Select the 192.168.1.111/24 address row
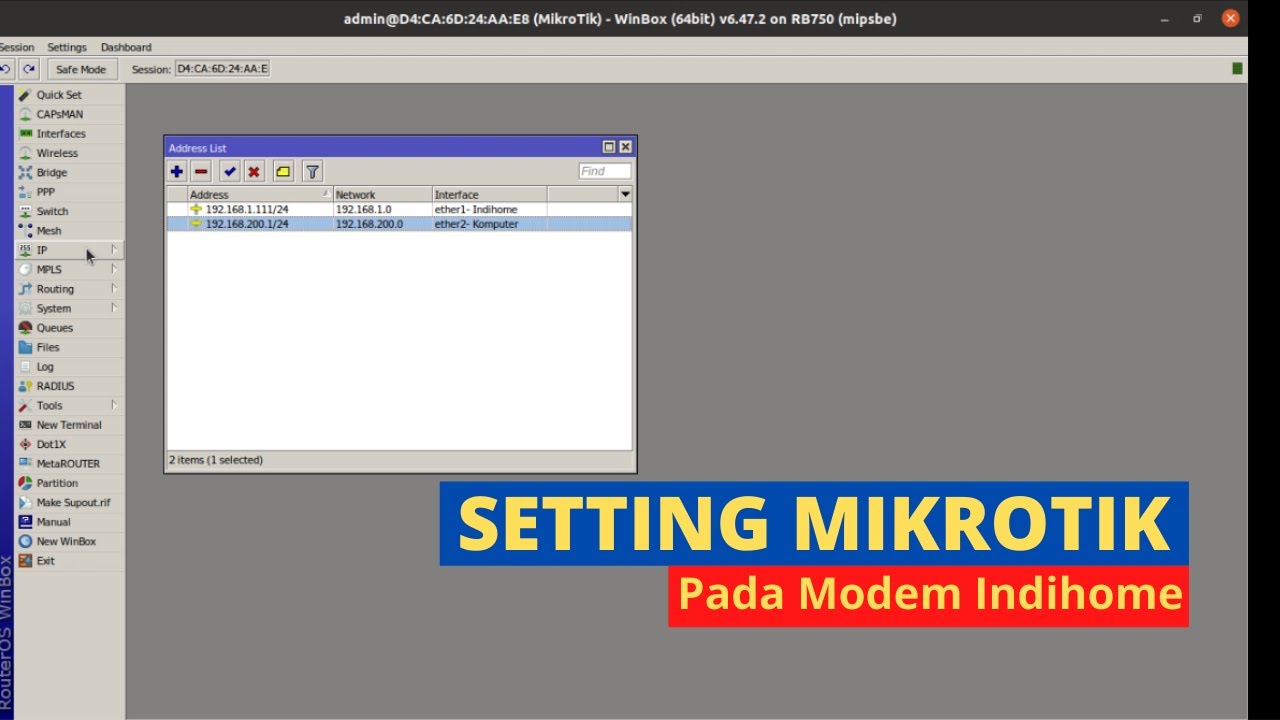The height and width of the screenshot is (720, 1280). pos(399,210)
